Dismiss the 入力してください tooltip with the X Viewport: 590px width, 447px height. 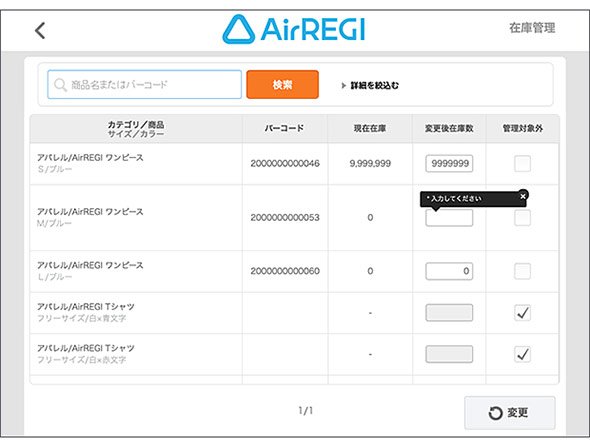click(x=523, y=196)
